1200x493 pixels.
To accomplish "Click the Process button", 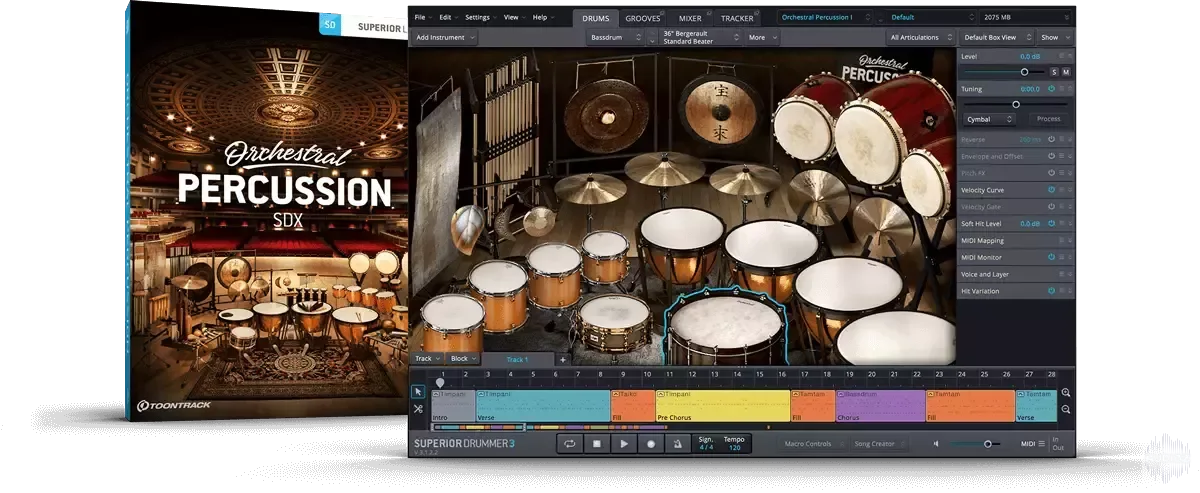I will pos(1048,119).
